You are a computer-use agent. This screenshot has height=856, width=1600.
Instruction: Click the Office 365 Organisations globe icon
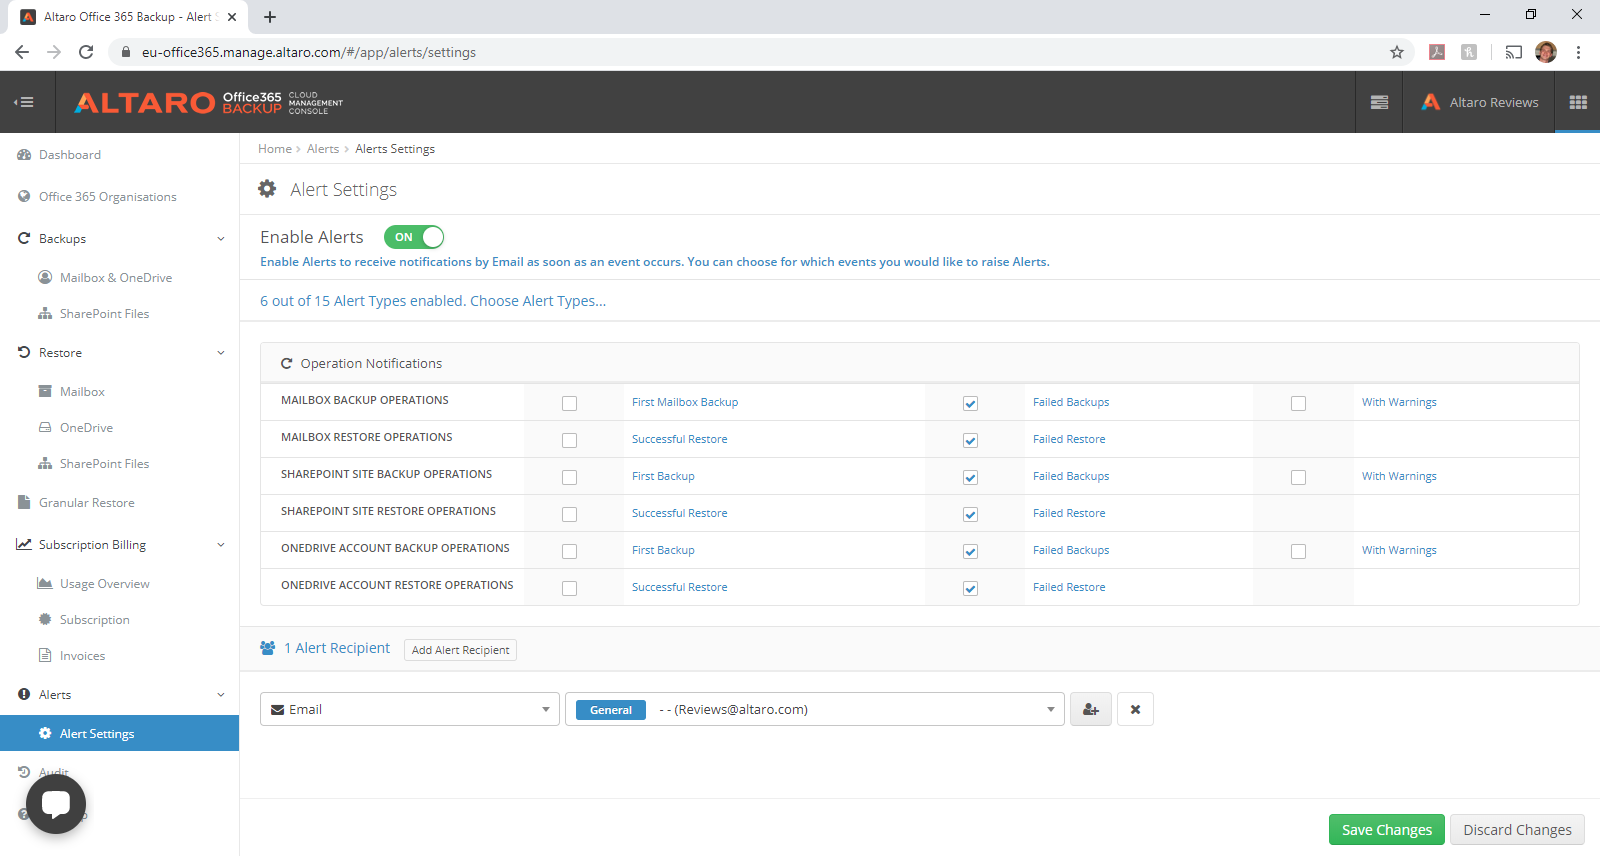pyautogui.click(x=24, y=197)
